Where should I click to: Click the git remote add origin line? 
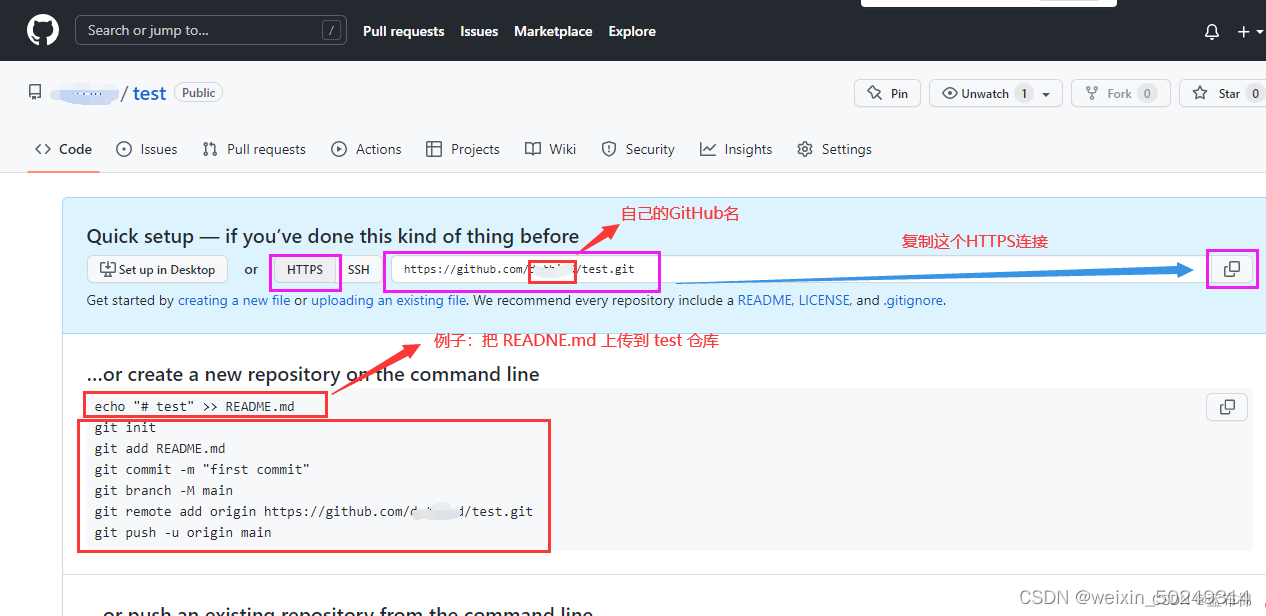coord(314,511)
